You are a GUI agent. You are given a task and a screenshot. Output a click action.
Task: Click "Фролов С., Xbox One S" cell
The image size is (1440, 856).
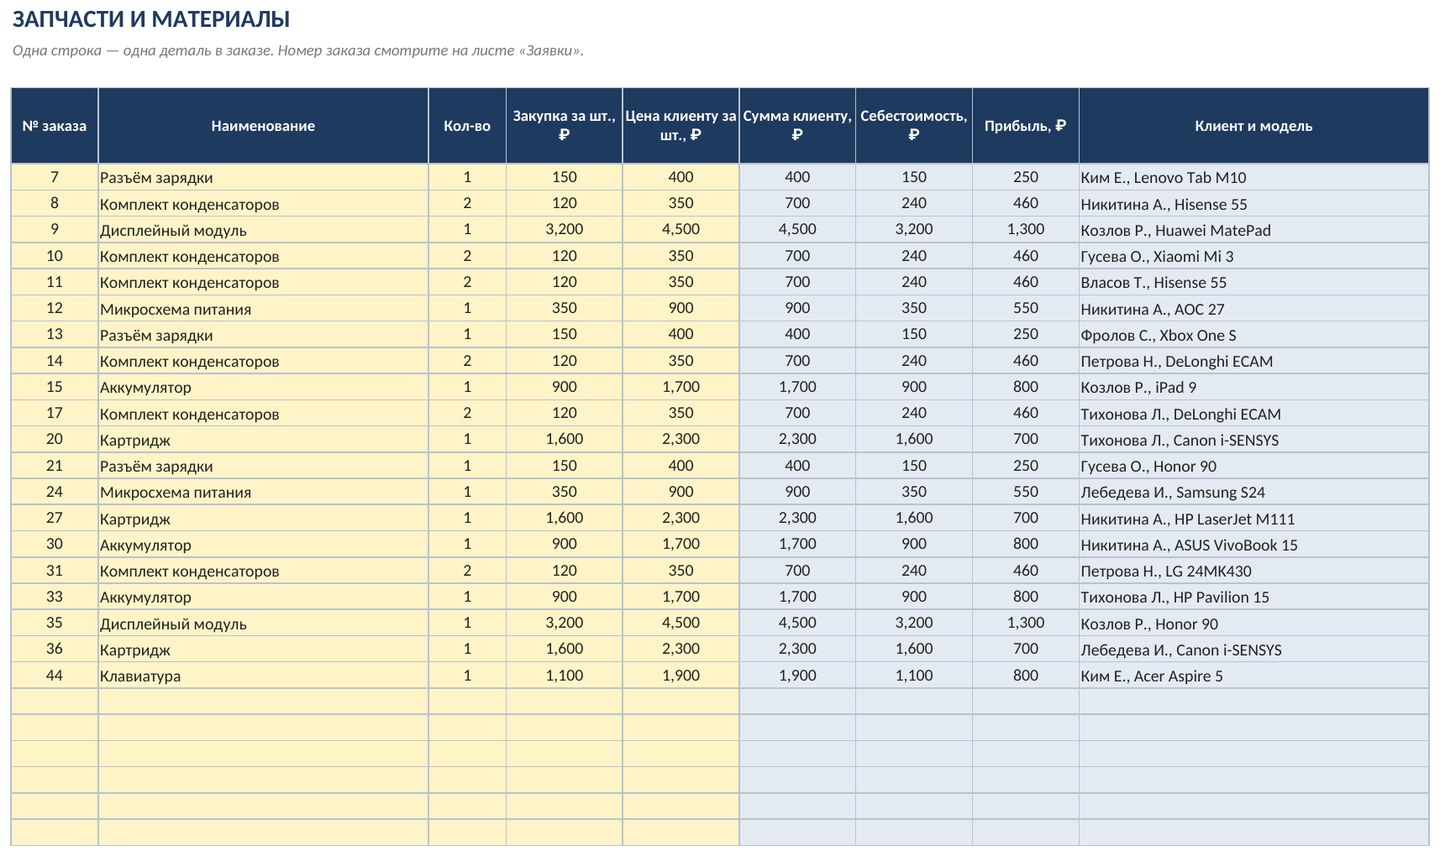point(1254,335)
